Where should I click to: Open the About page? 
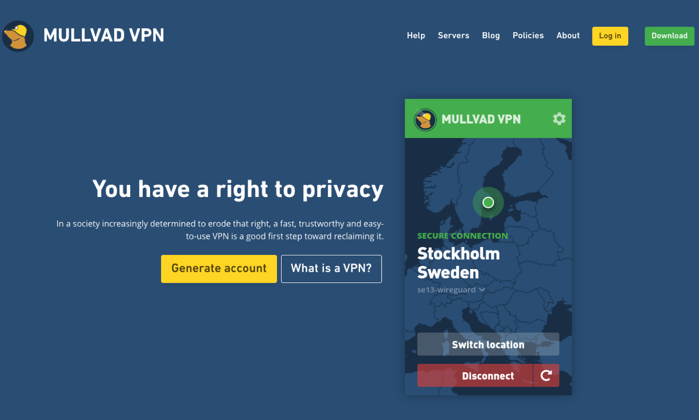click(x=568, y=36)
